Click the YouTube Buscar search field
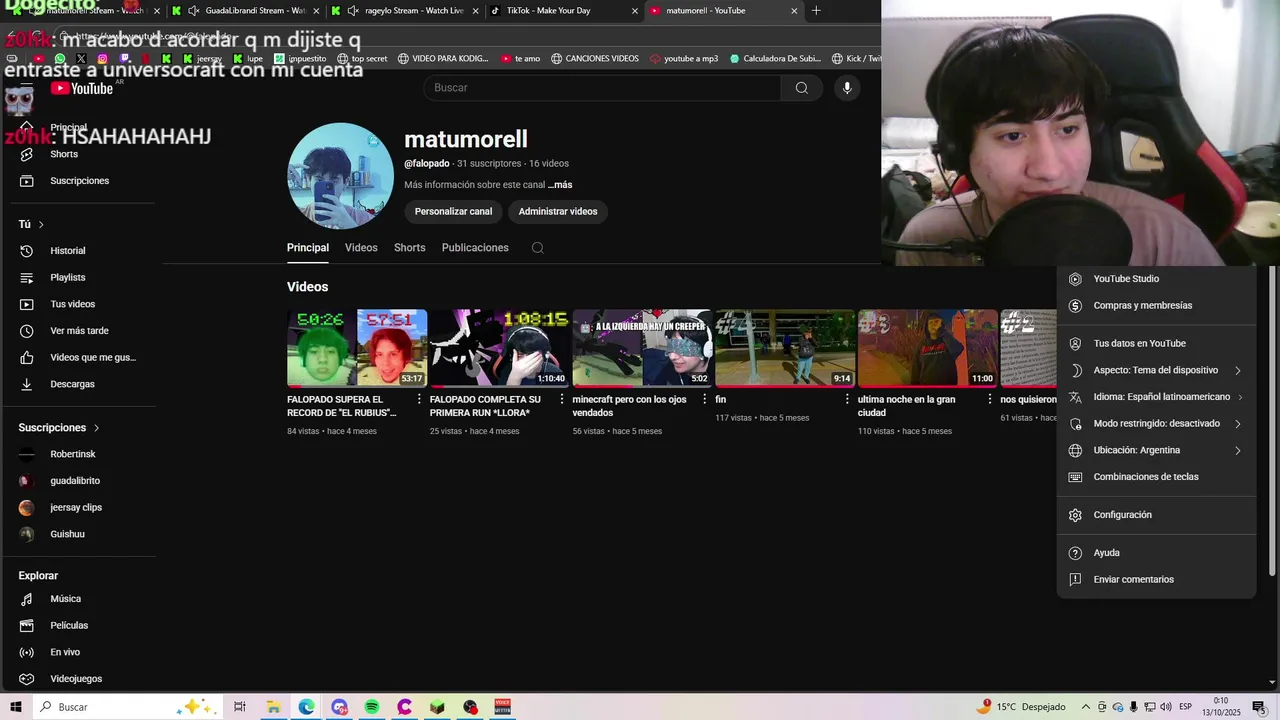Viewport: 1280px width, 720px height. click(602, 88)
